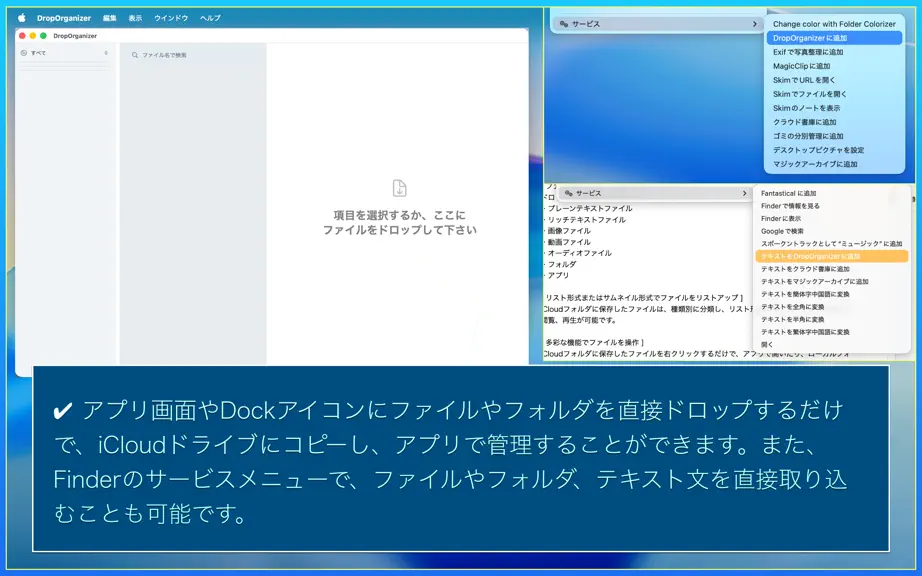Open the ウインドウ menu

pyautogui.click(x=171, y=18)
